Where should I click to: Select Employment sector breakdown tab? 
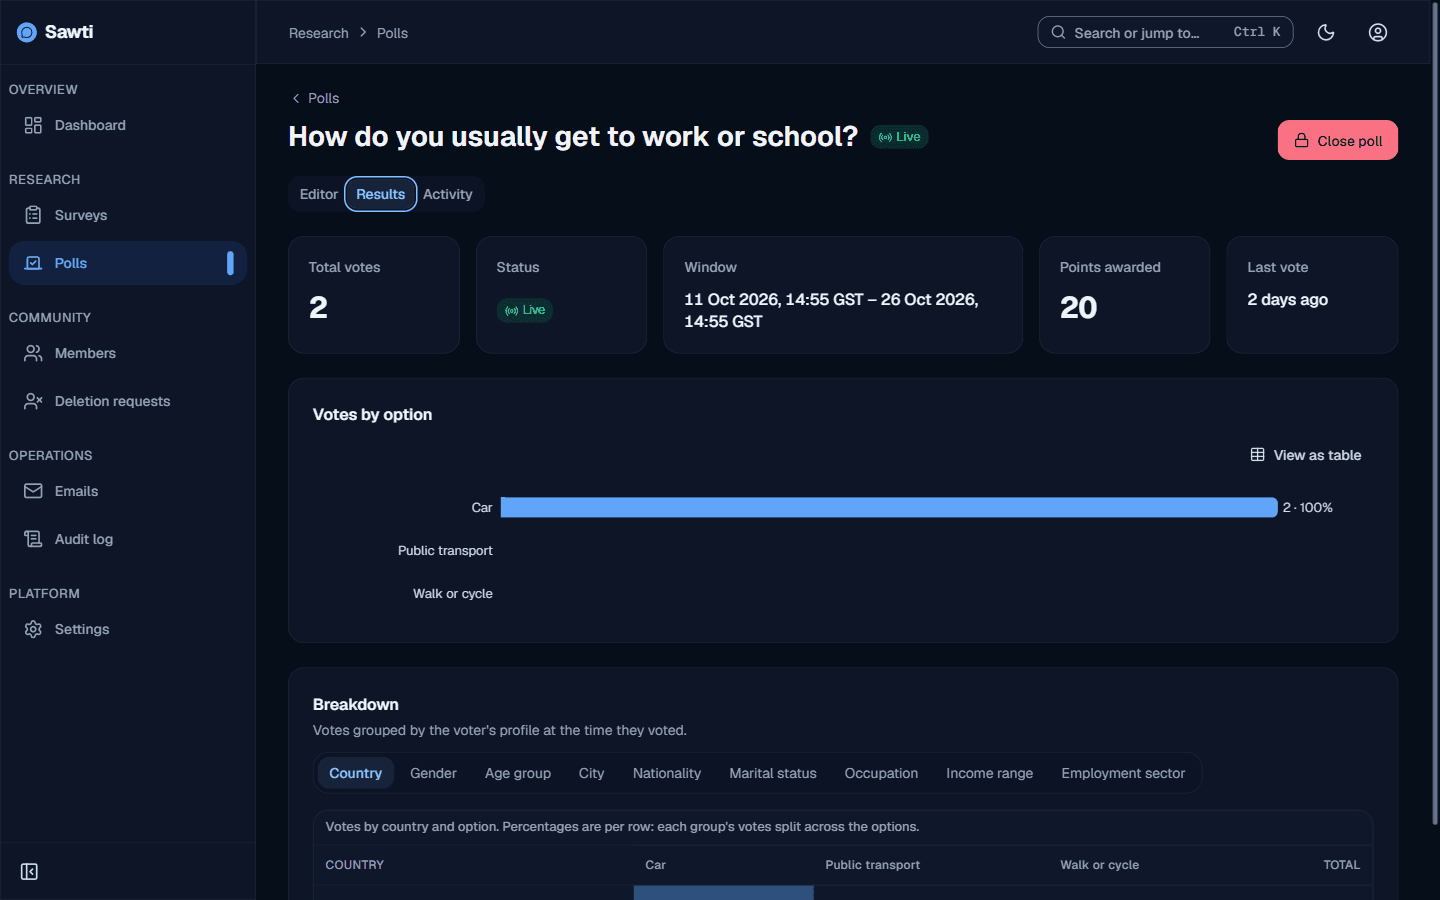click(1123, 773)
